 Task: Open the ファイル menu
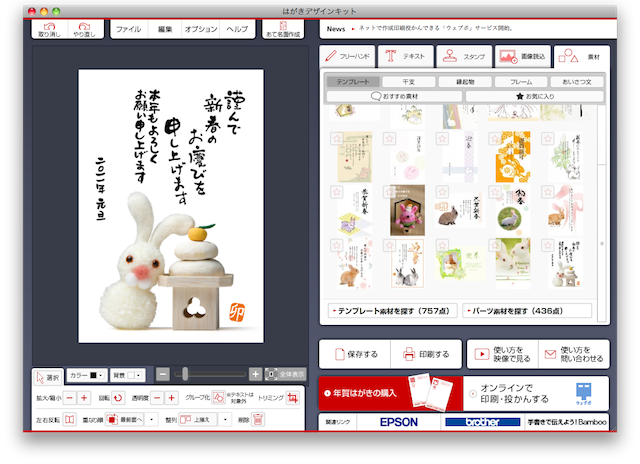[x=127, y=30]
